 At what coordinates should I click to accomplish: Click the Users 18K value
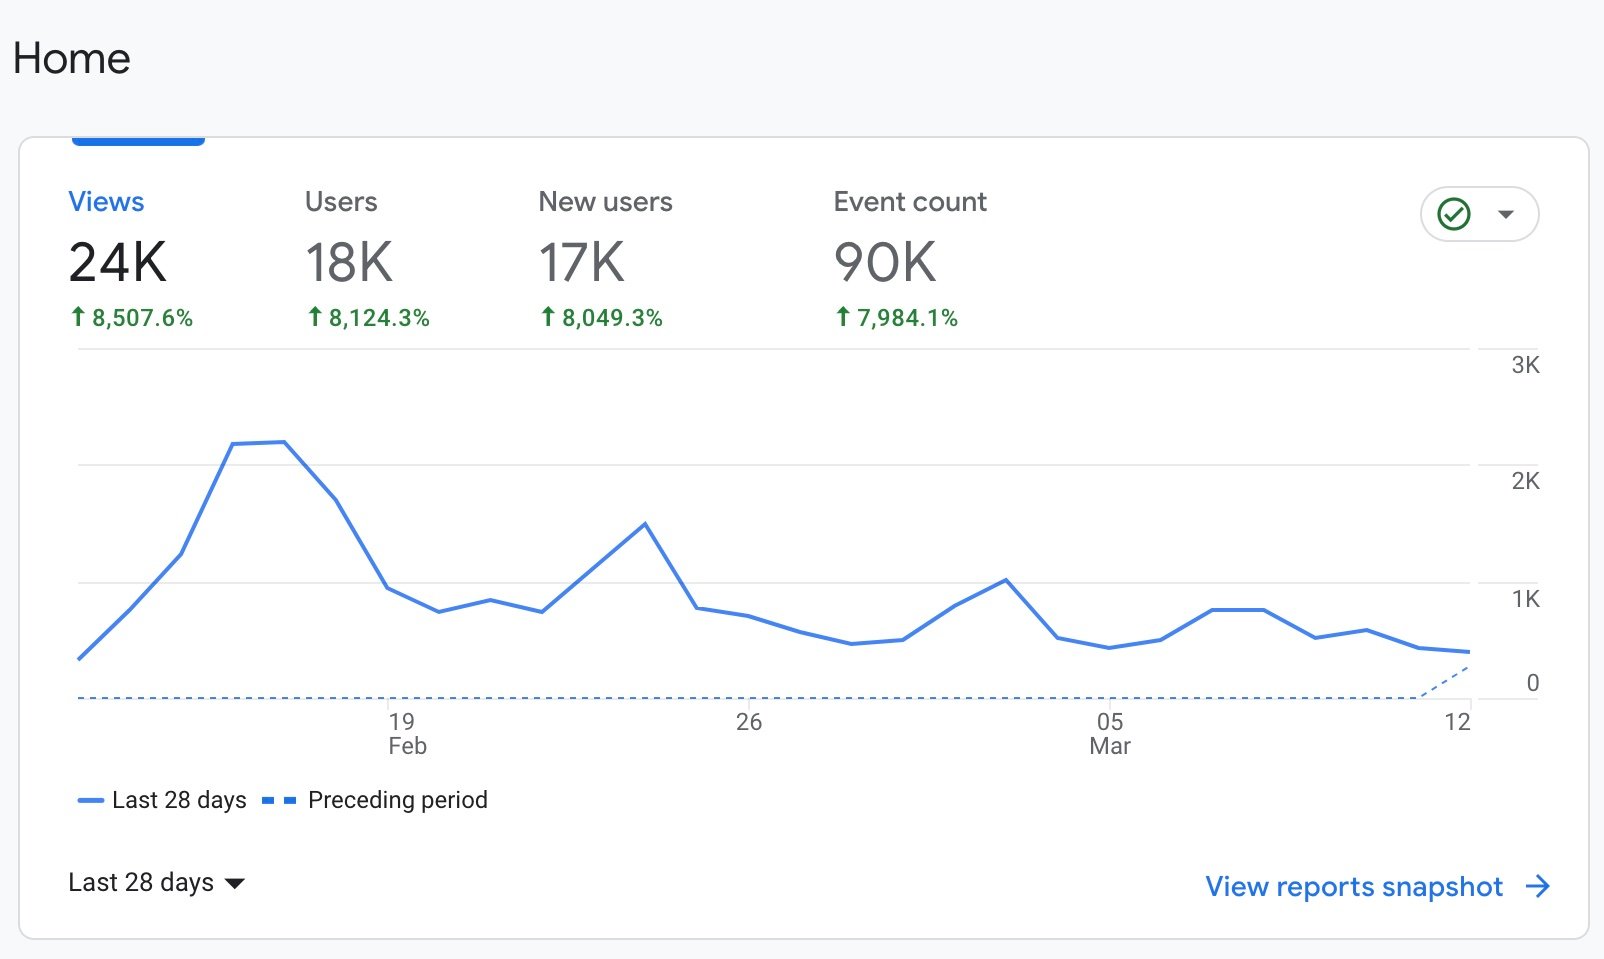click(349, 263)
